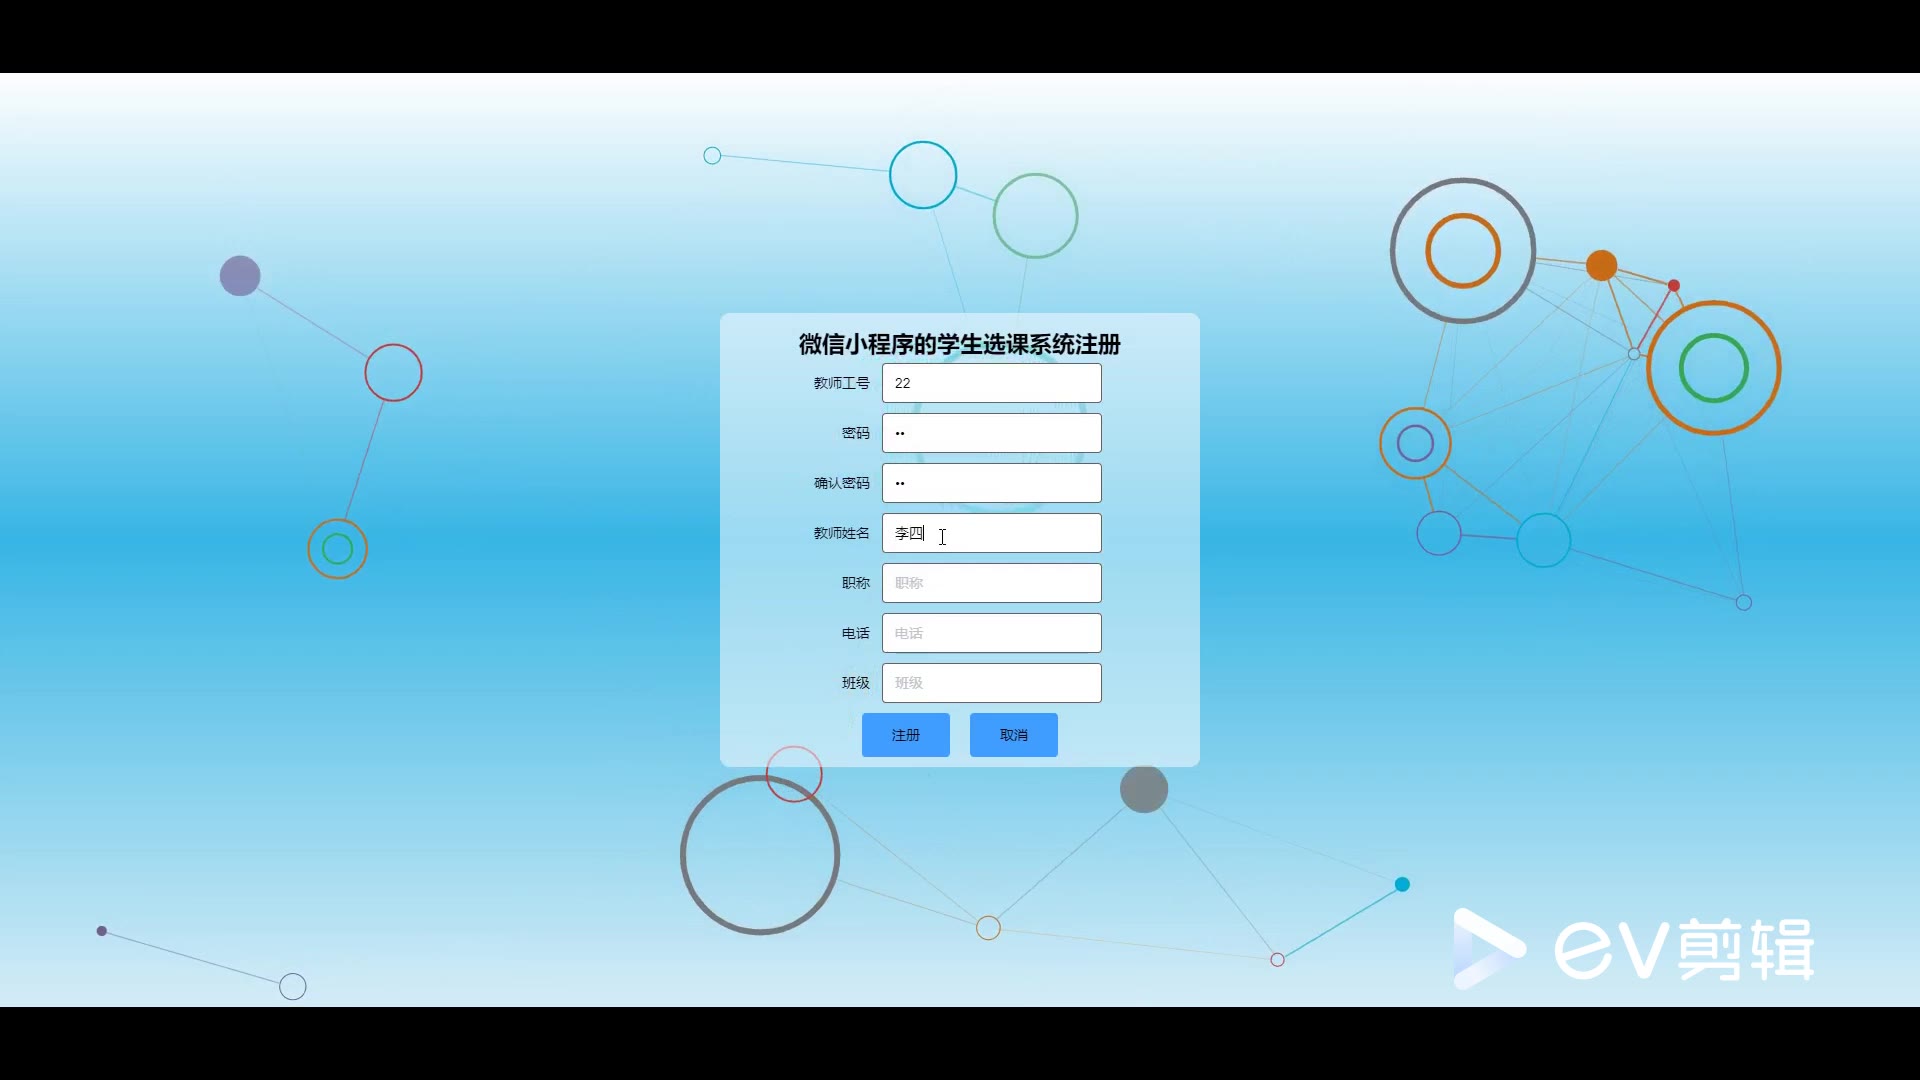1920x1080 pixels.
Task: Click the 电话 label text
Action: pos(855,633)
